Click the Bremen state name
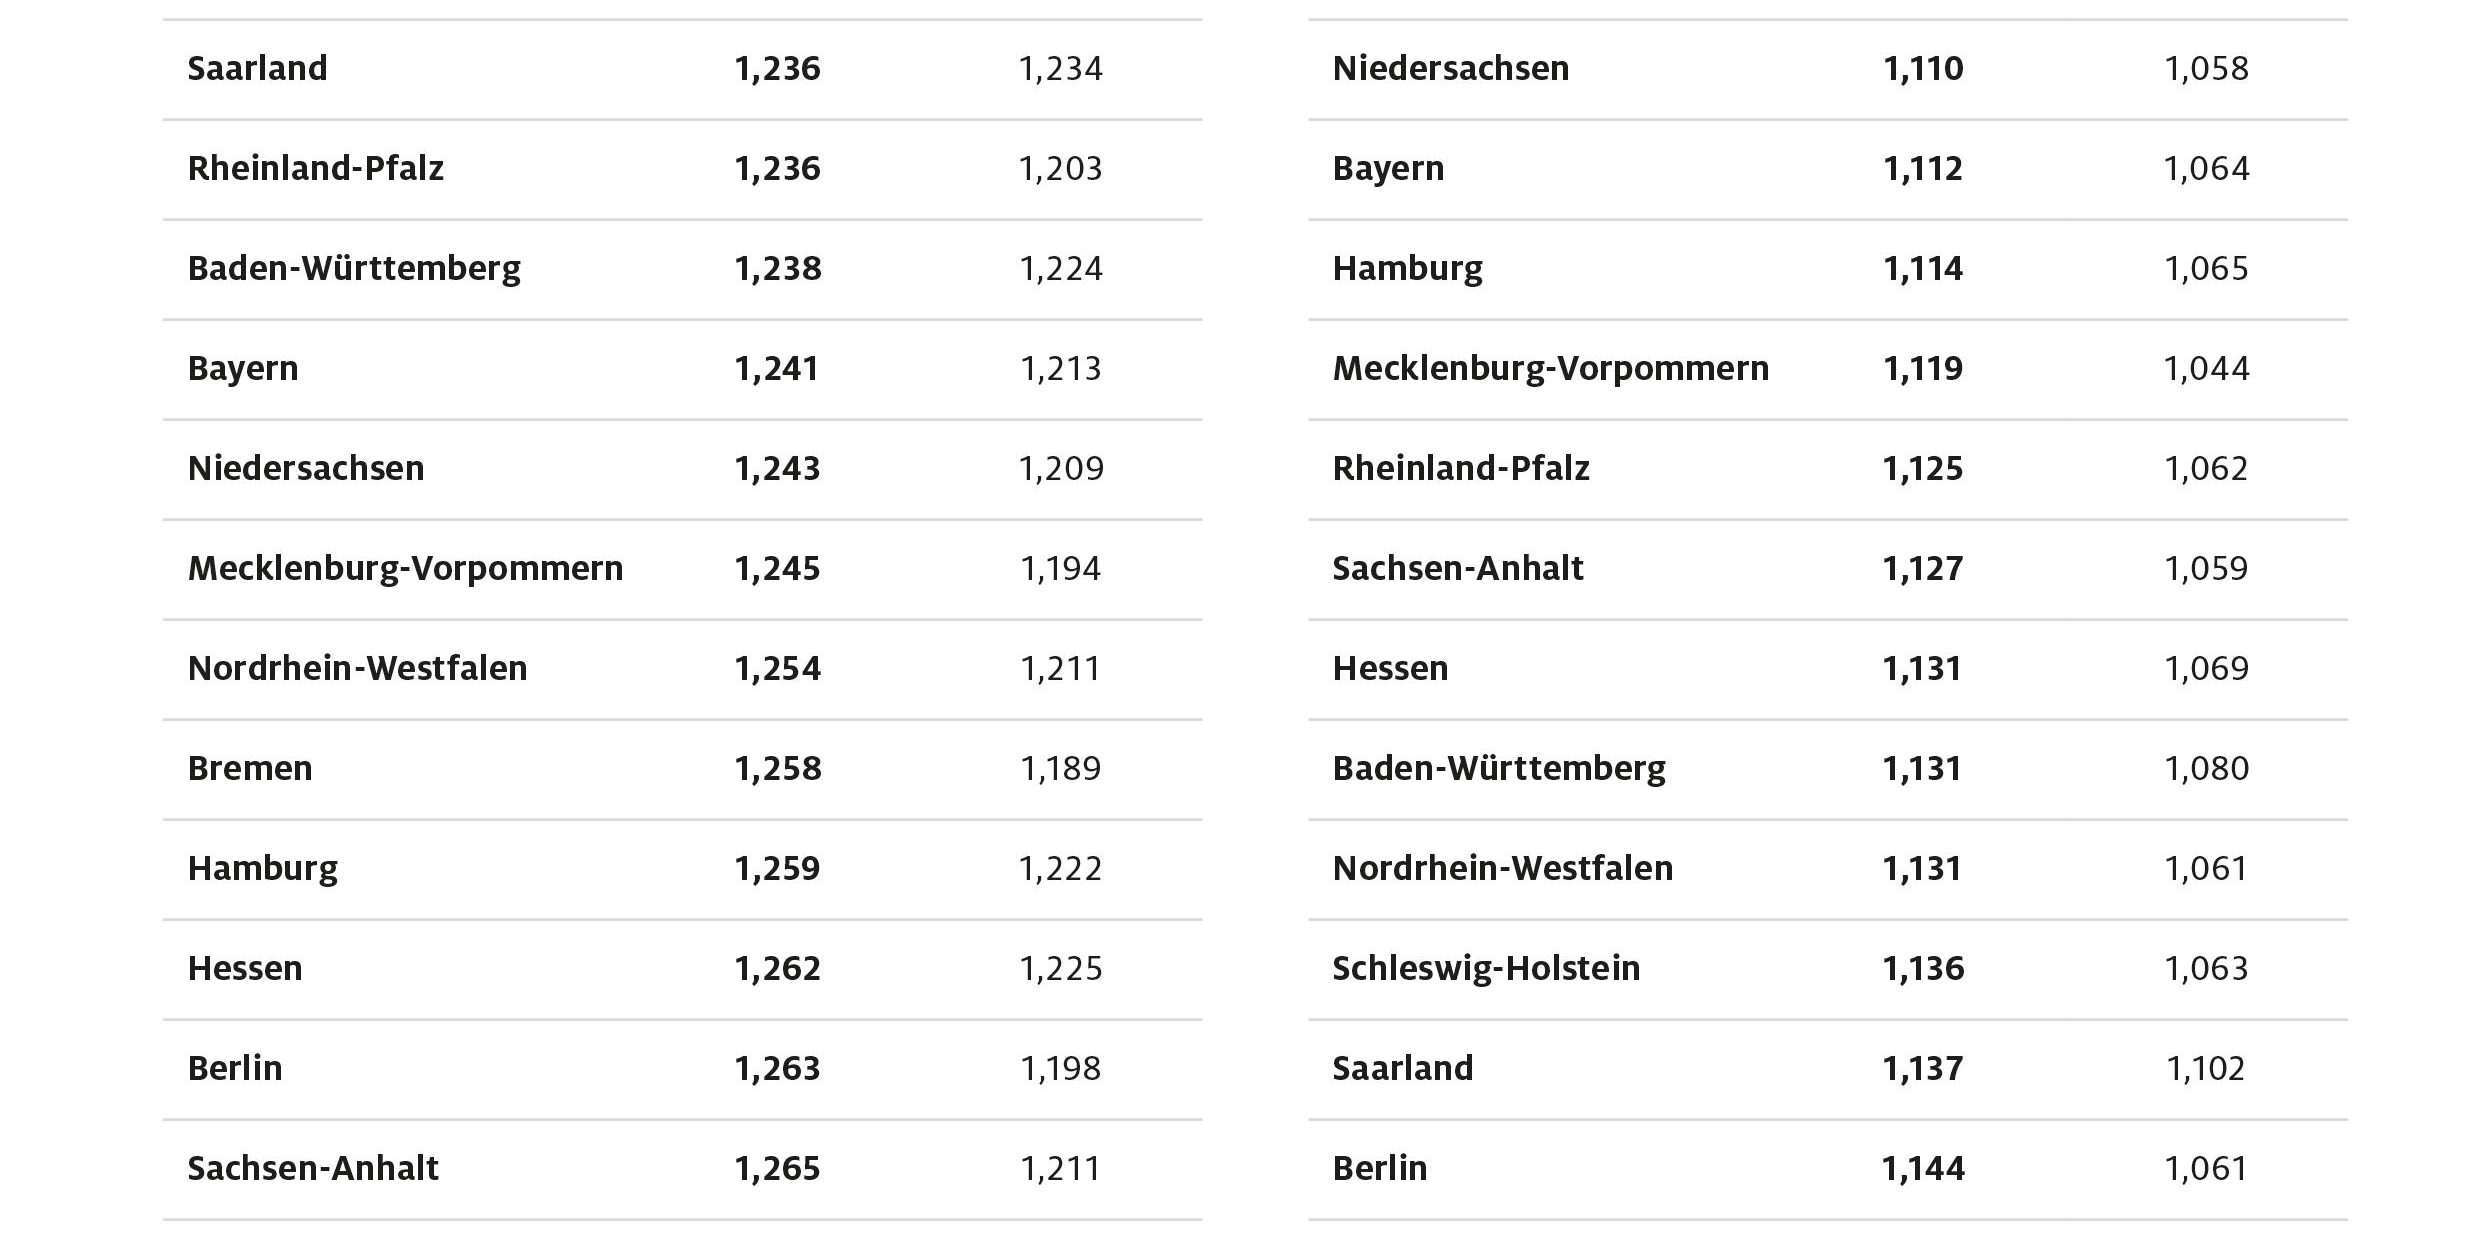The height and width of the screenshot is (1240, 2480). tap(250, 769)
